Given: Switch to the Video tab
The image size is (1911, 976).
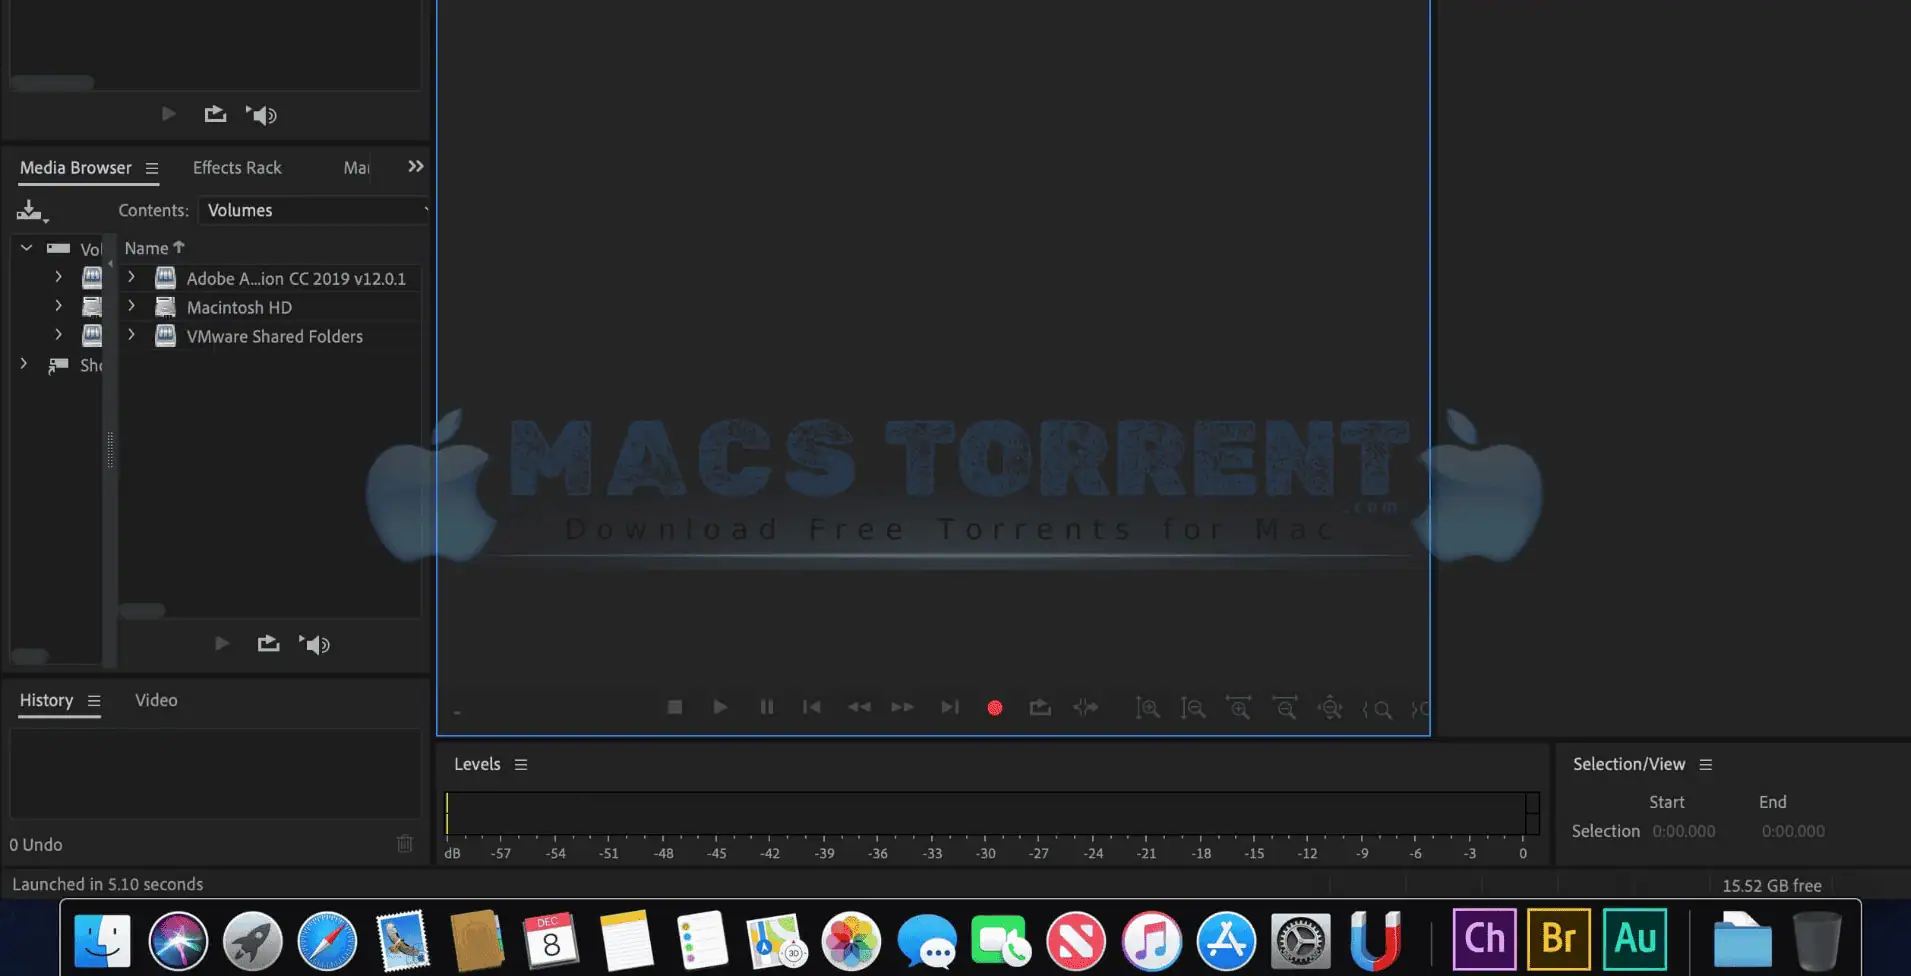Looking at the screenshot, I should tap(156, 700).
